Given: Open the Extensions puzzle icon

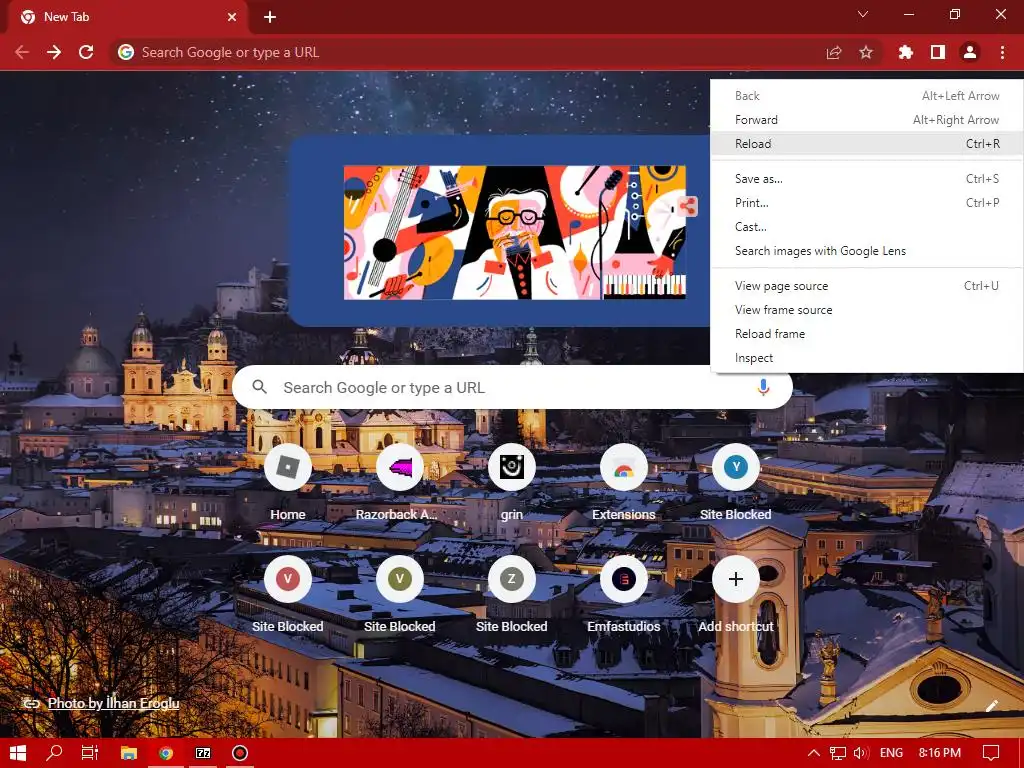Looking at the screenshot, I should point(906,52).
